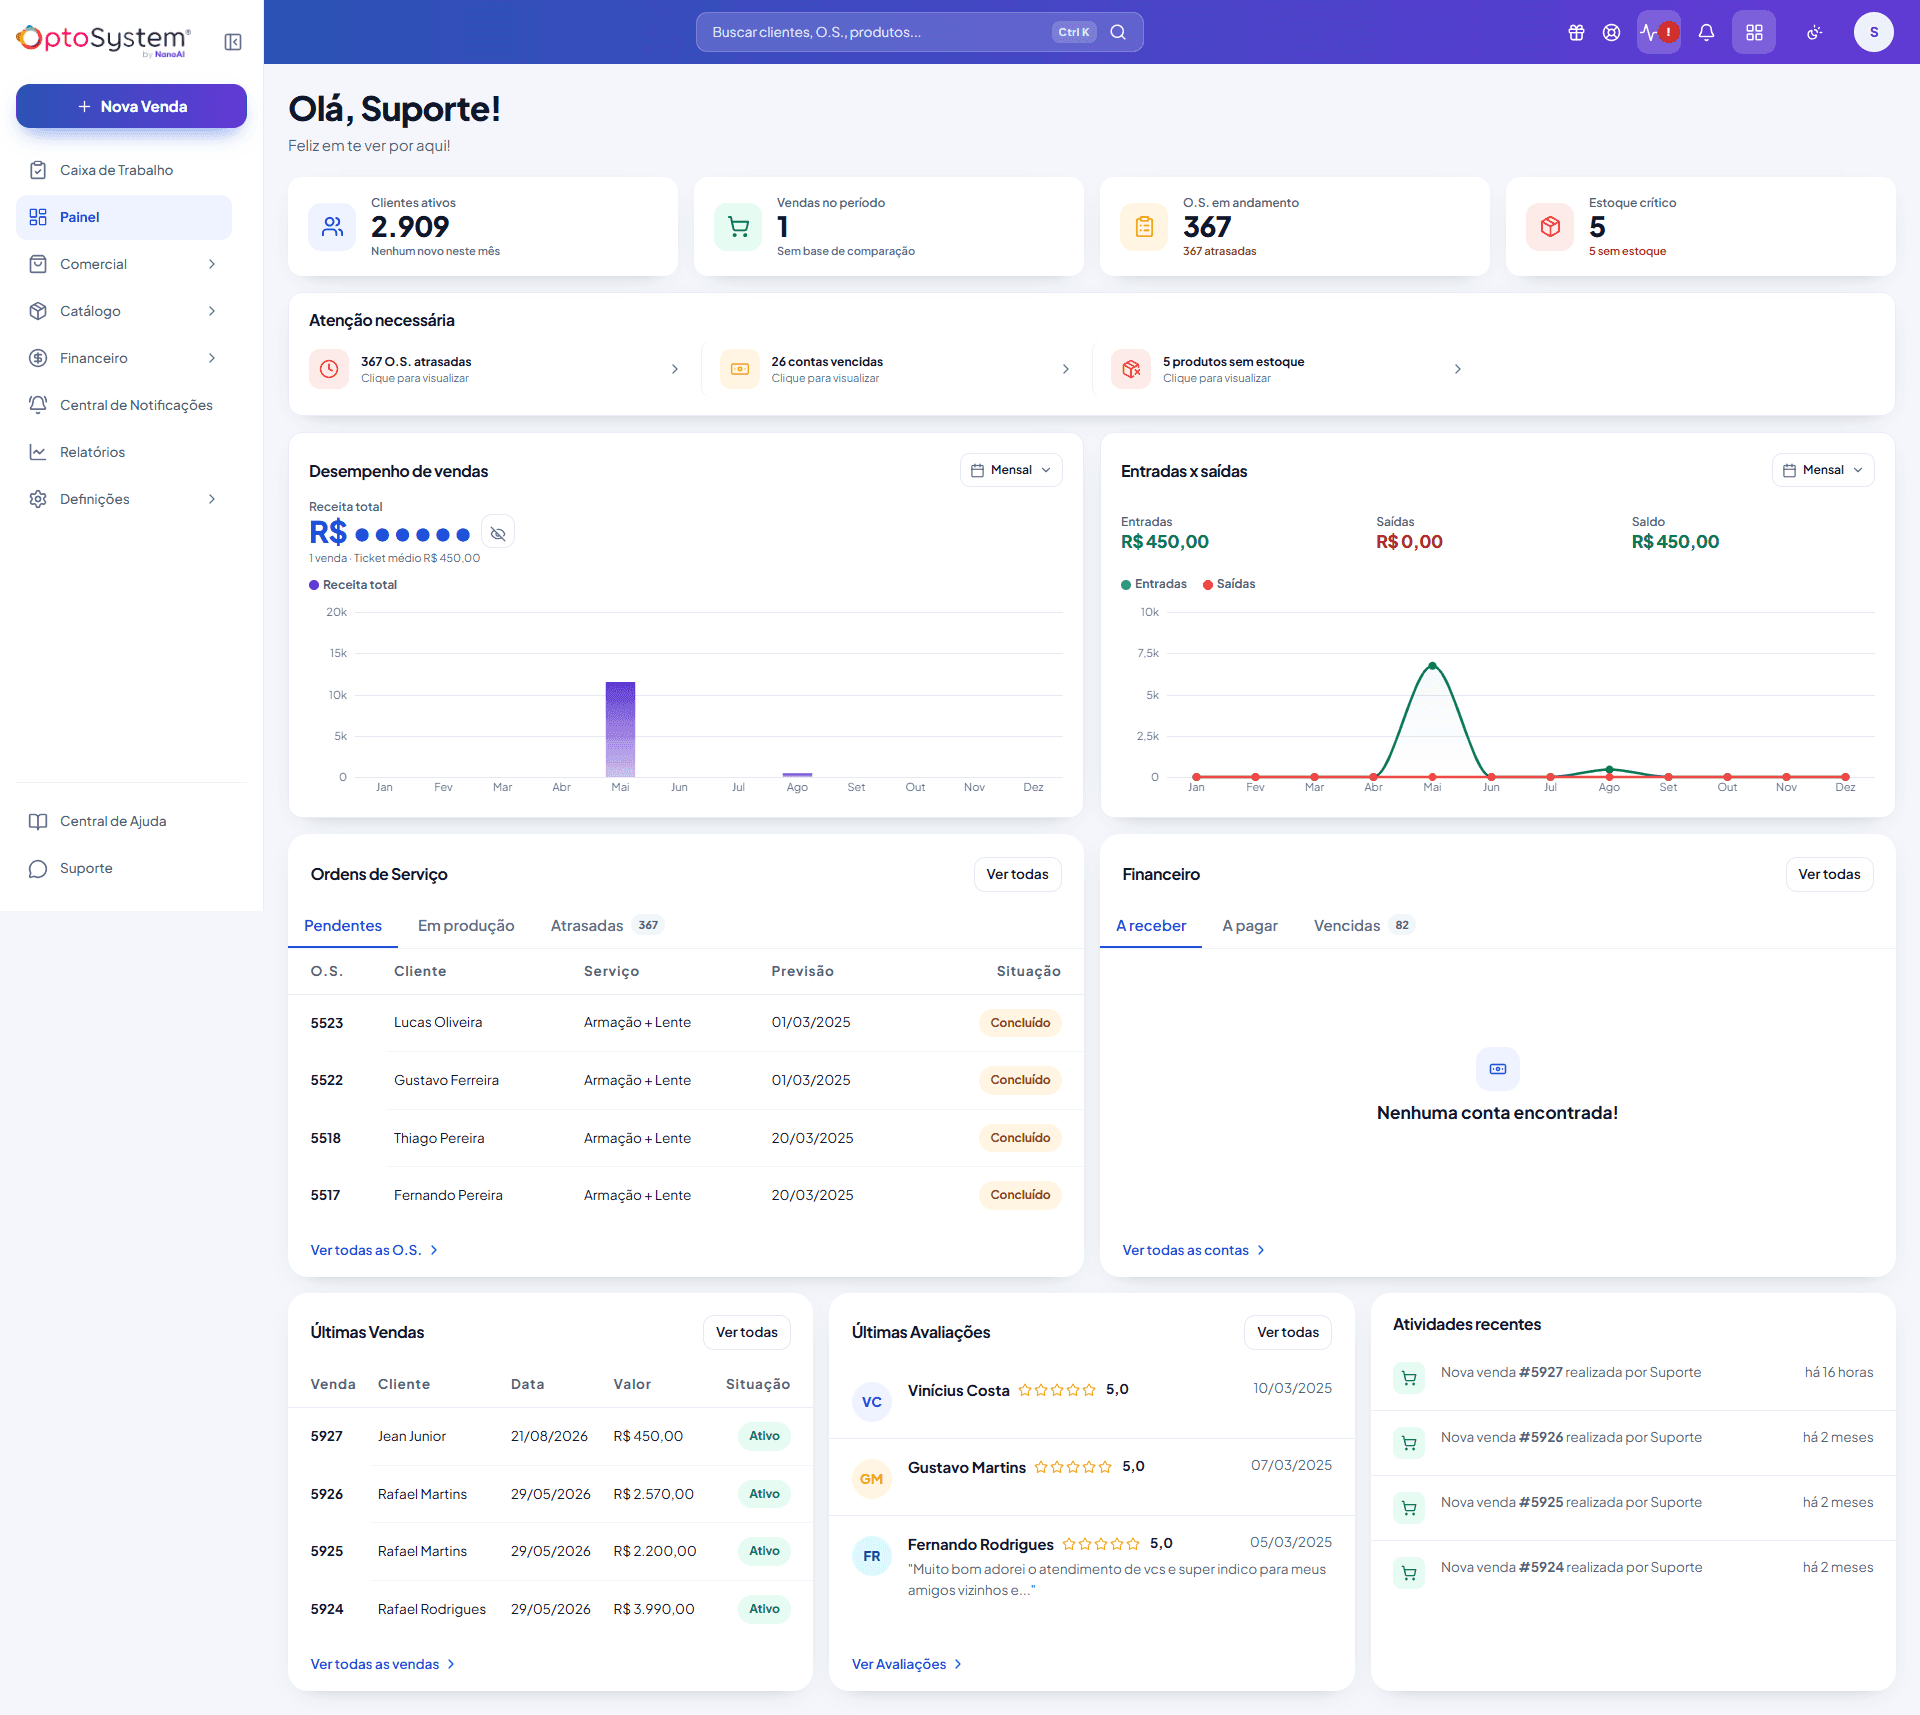This screenshot has height=1715, width=1920.
Task: Collapse the sidebar panel icon
Action: (x=233, y=42)
